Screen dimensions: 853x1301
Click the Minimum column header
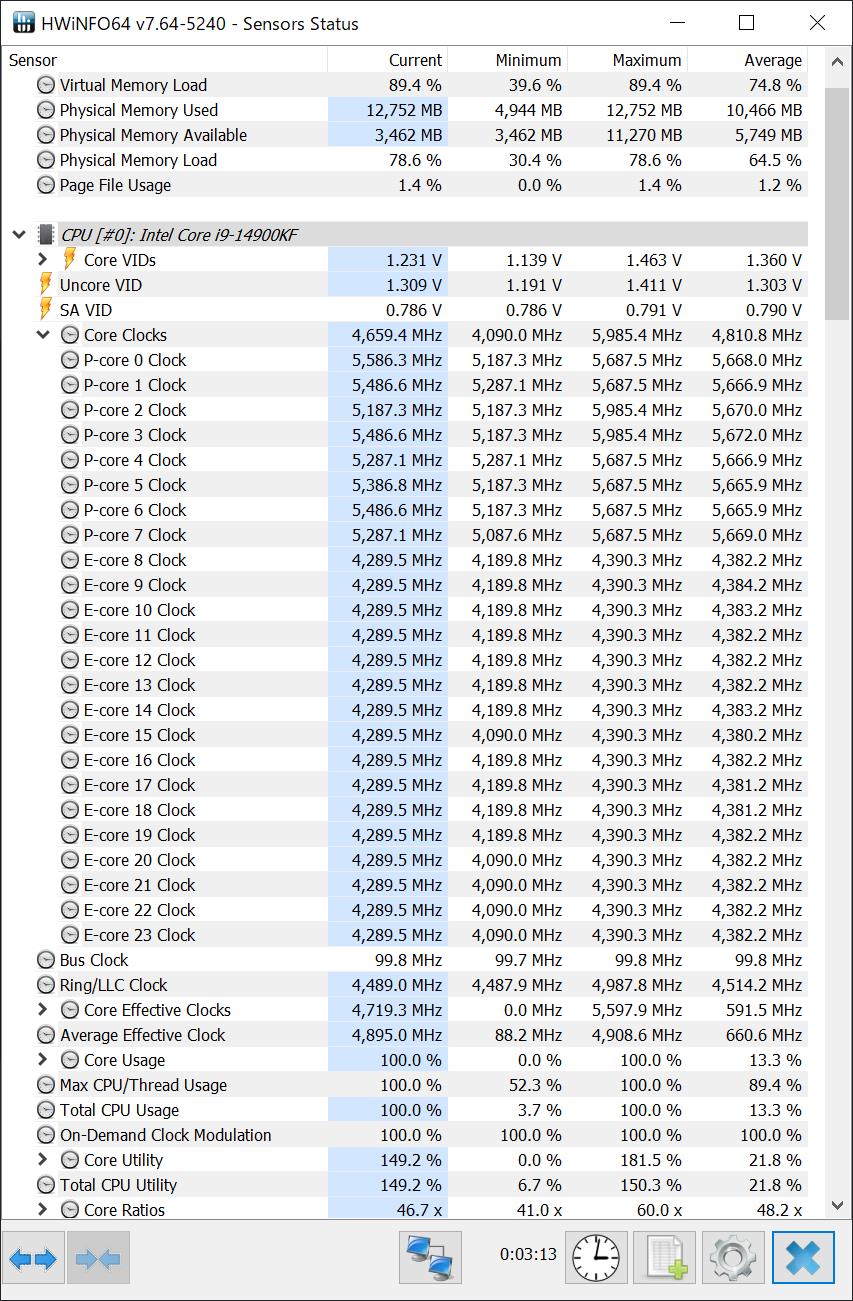[x=508, y=60]
